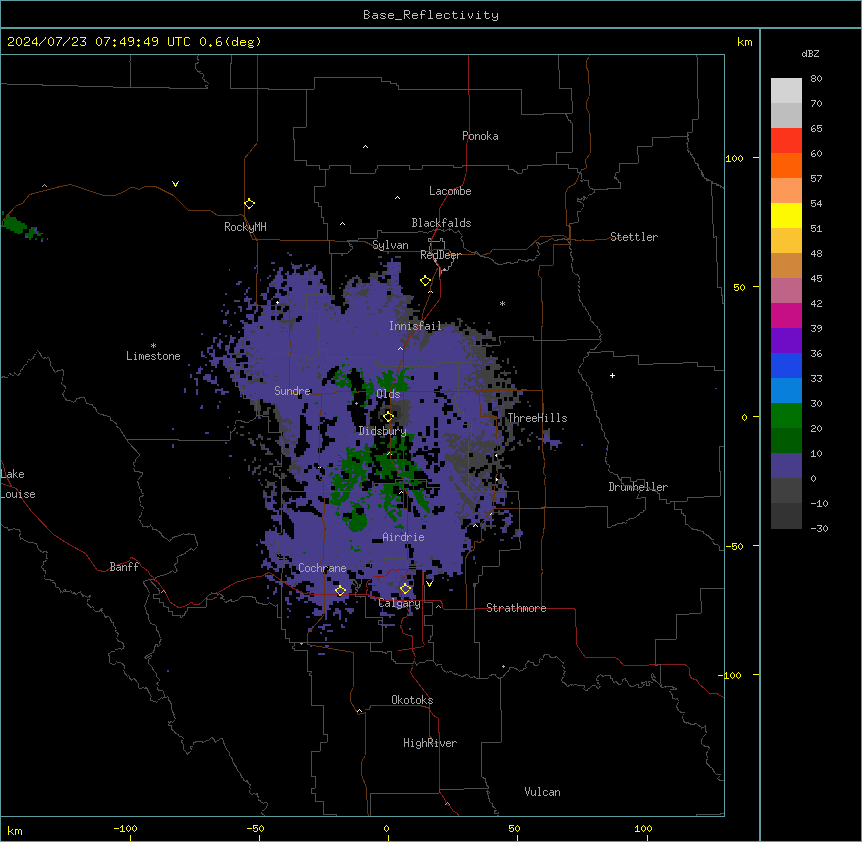Click the blue 36 dBZ legend swatch

click(x=786, y=365)
